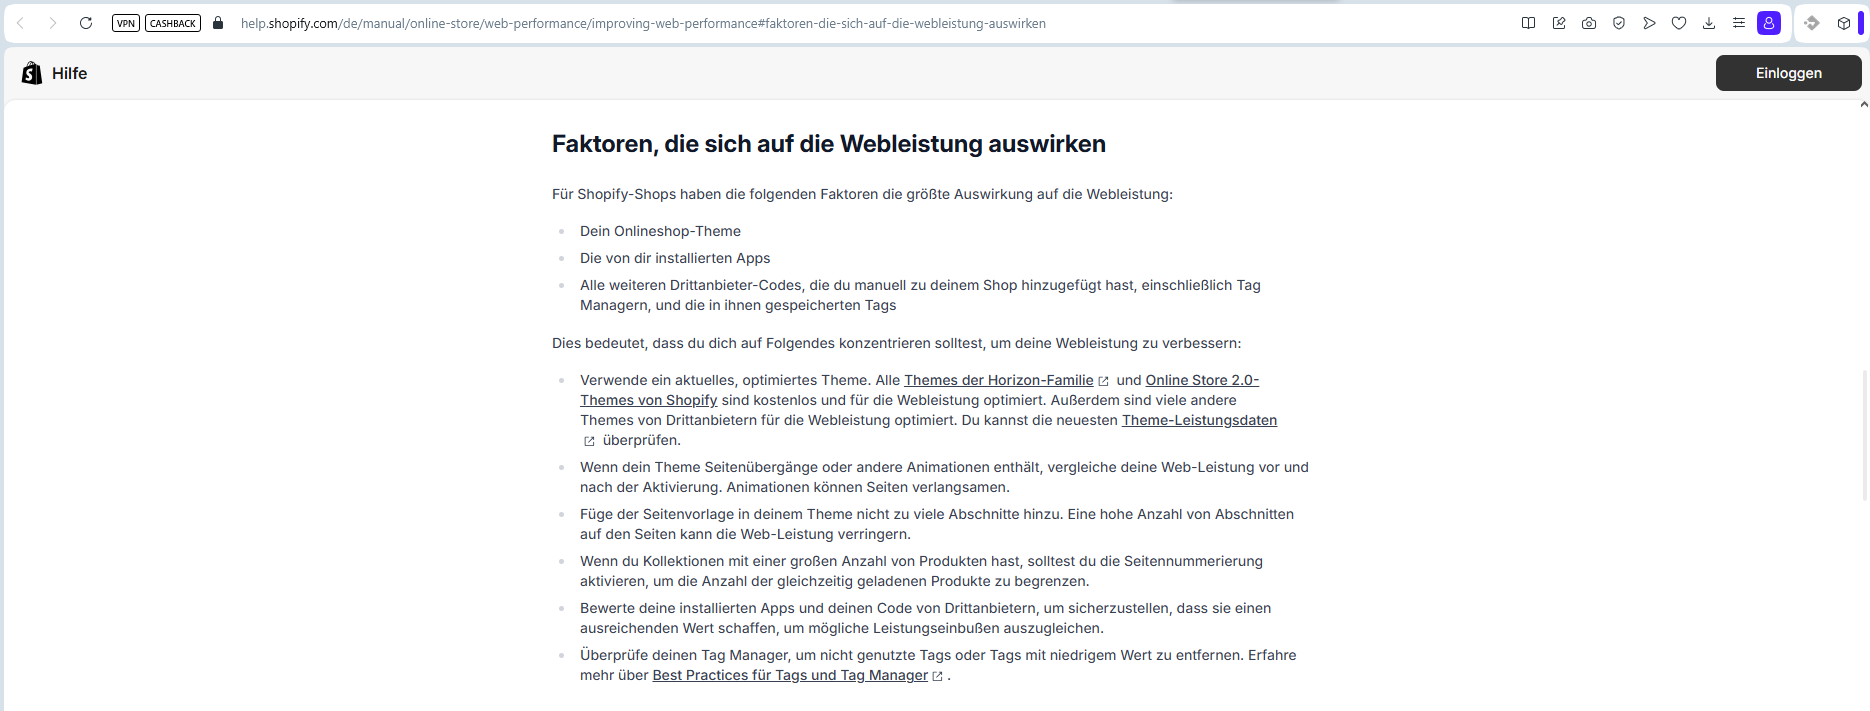1870x711 pixels.
Task: Toggle the VPN badge in address bar
Action: [x=126, y=23]
